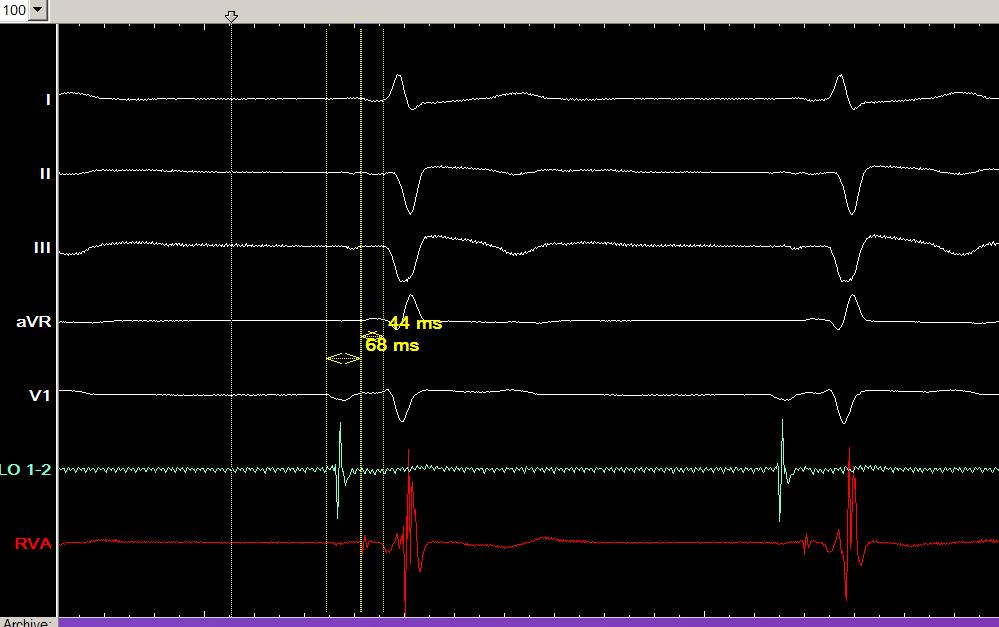Image resolution: width=999 pixels, height=627 pixels.
Task: Click the caliper arrow marker on top ruler
Action: pos(231,17)
